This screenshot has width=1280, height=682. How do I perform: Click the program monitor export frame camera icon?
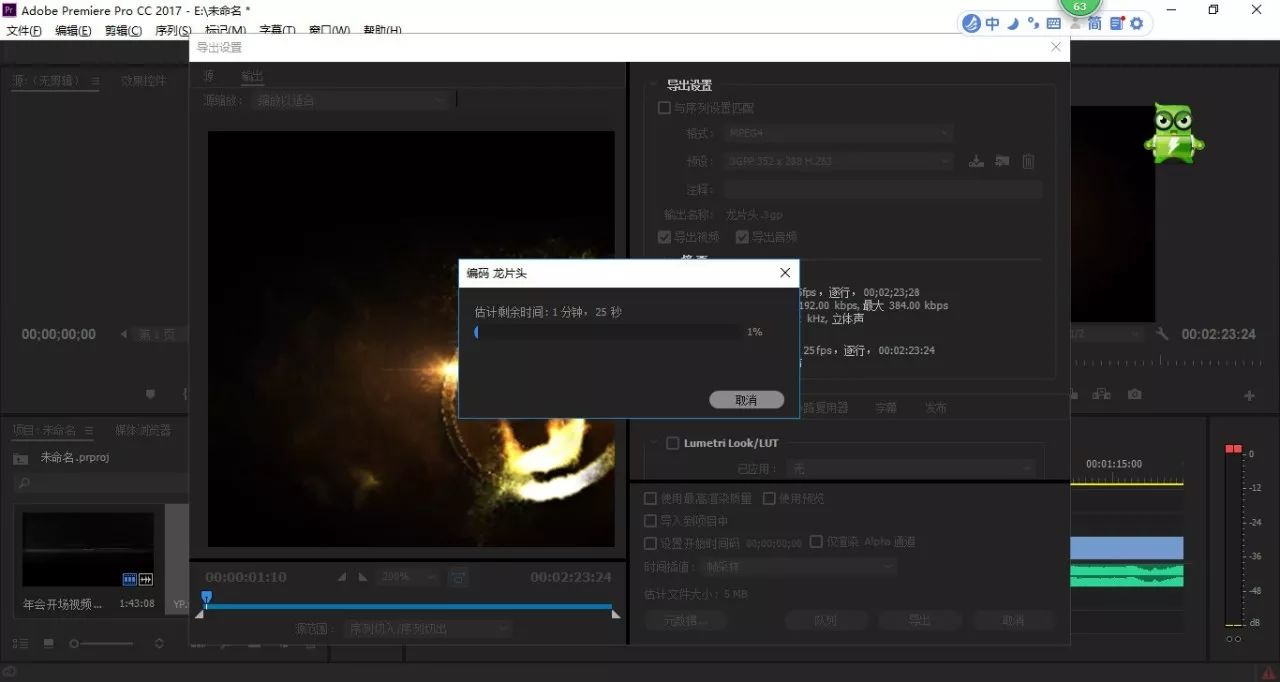tap(1134, 395)
